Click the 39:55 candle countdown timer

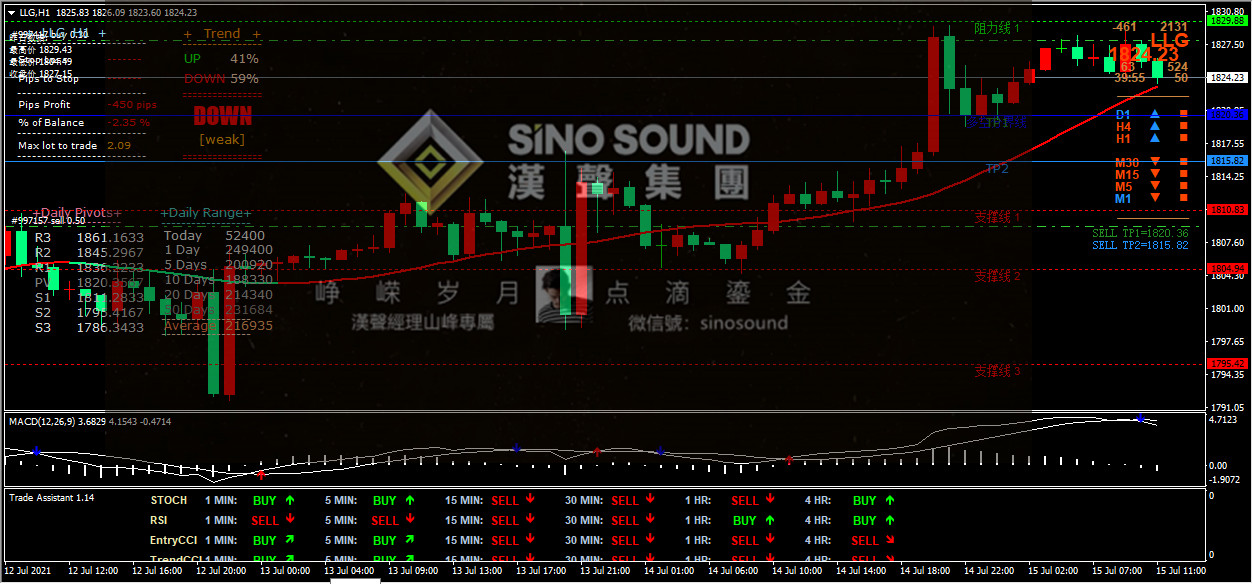1130,77
